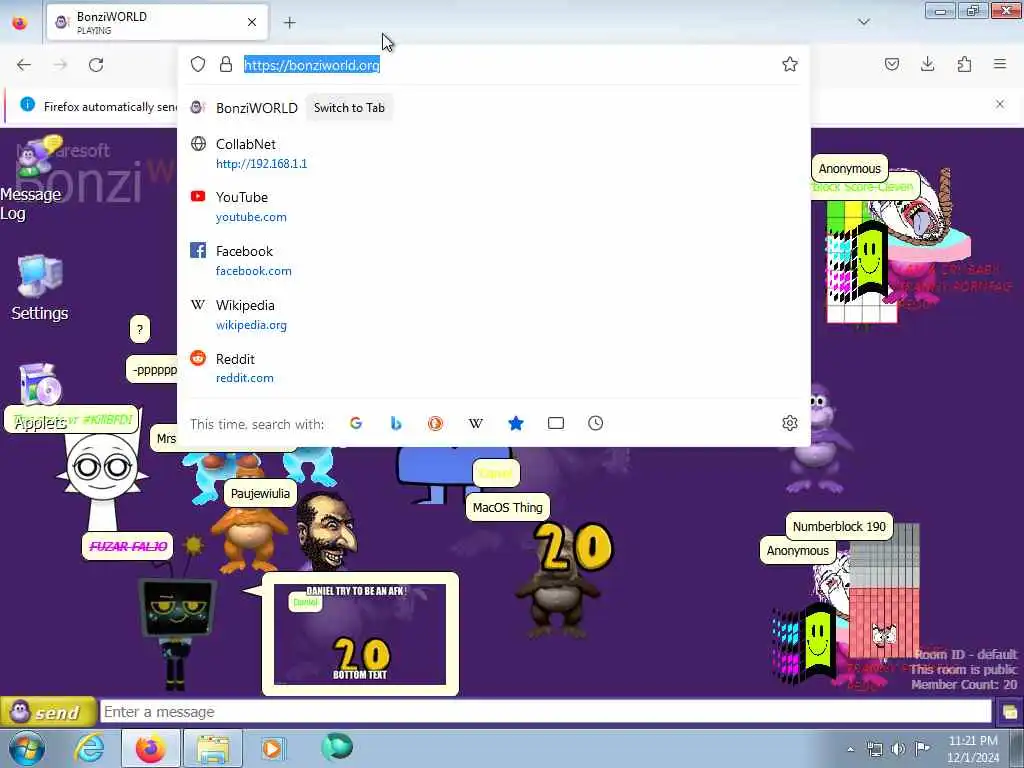Close the BonziWORLD tab

coord(252,22)
